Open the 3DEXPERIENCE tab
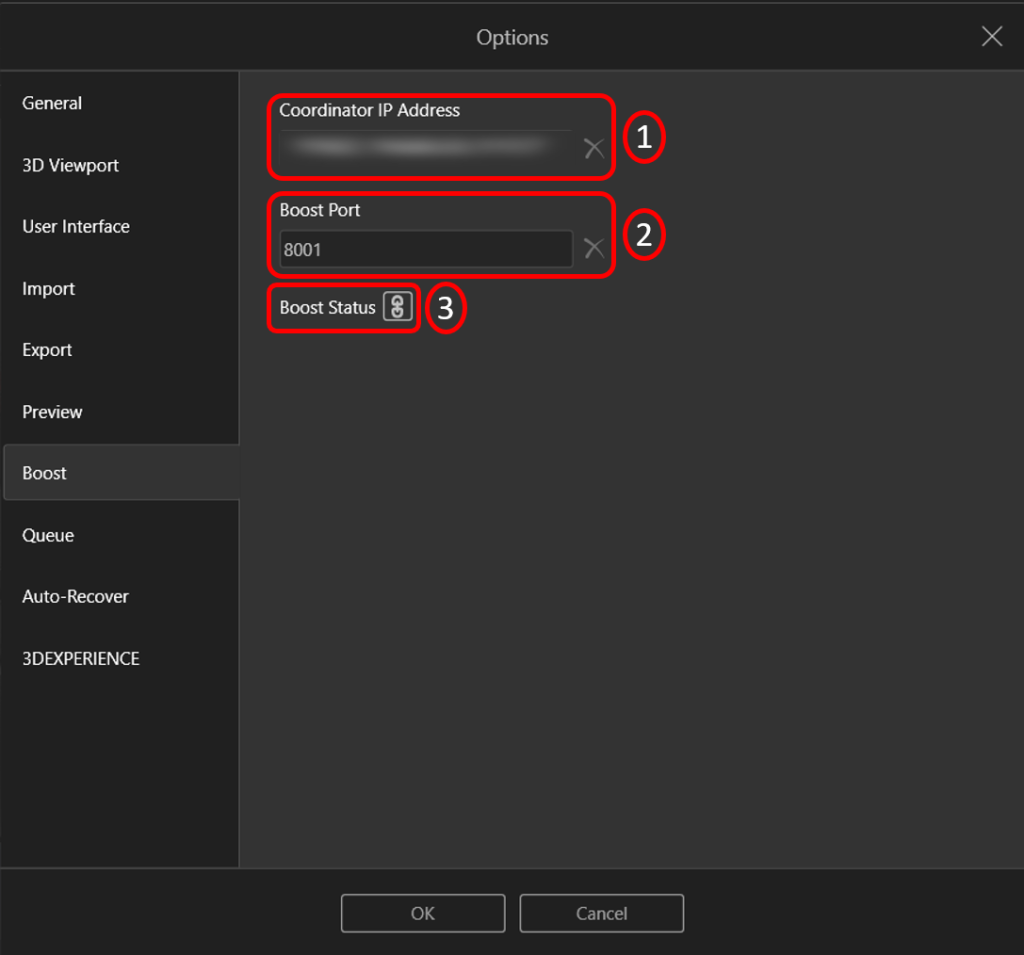This screenshot has height=955, width=1024. [81, 659]
